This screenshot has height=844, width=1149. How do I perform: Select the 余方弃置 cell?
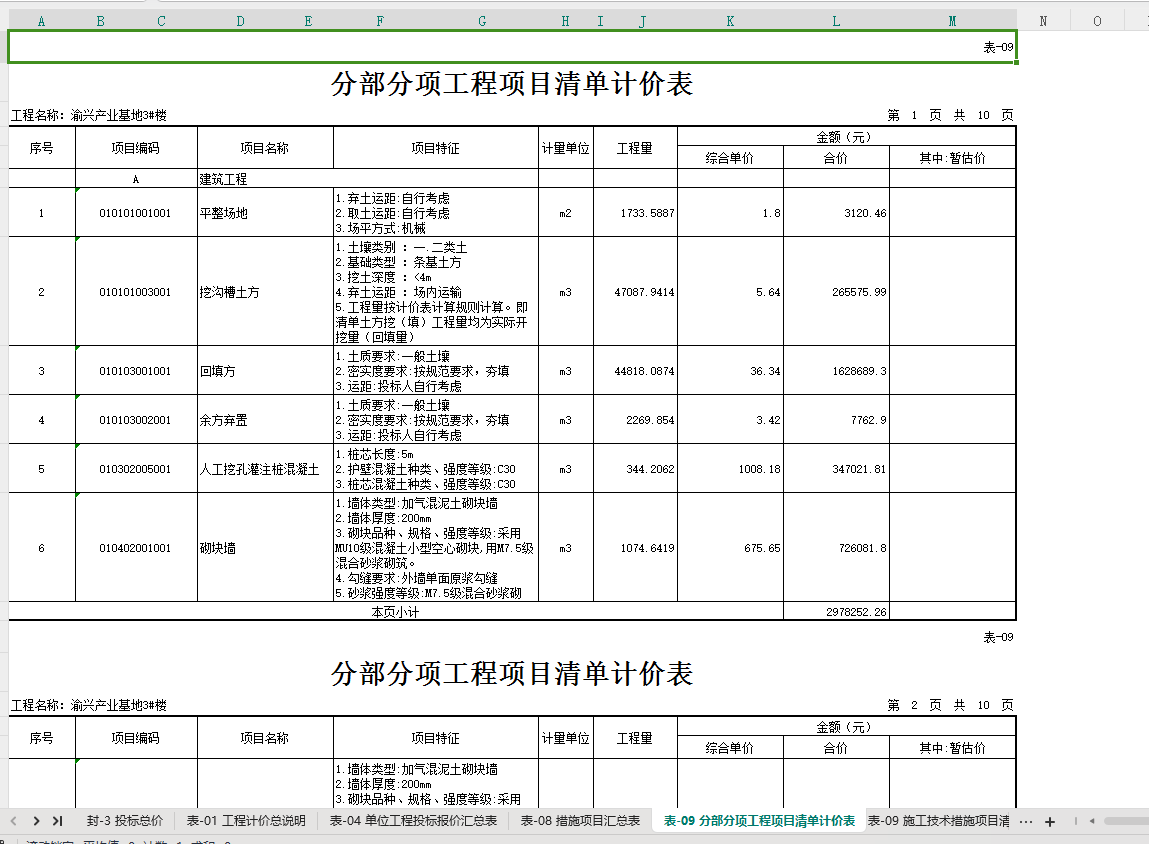tap(265, 421)
